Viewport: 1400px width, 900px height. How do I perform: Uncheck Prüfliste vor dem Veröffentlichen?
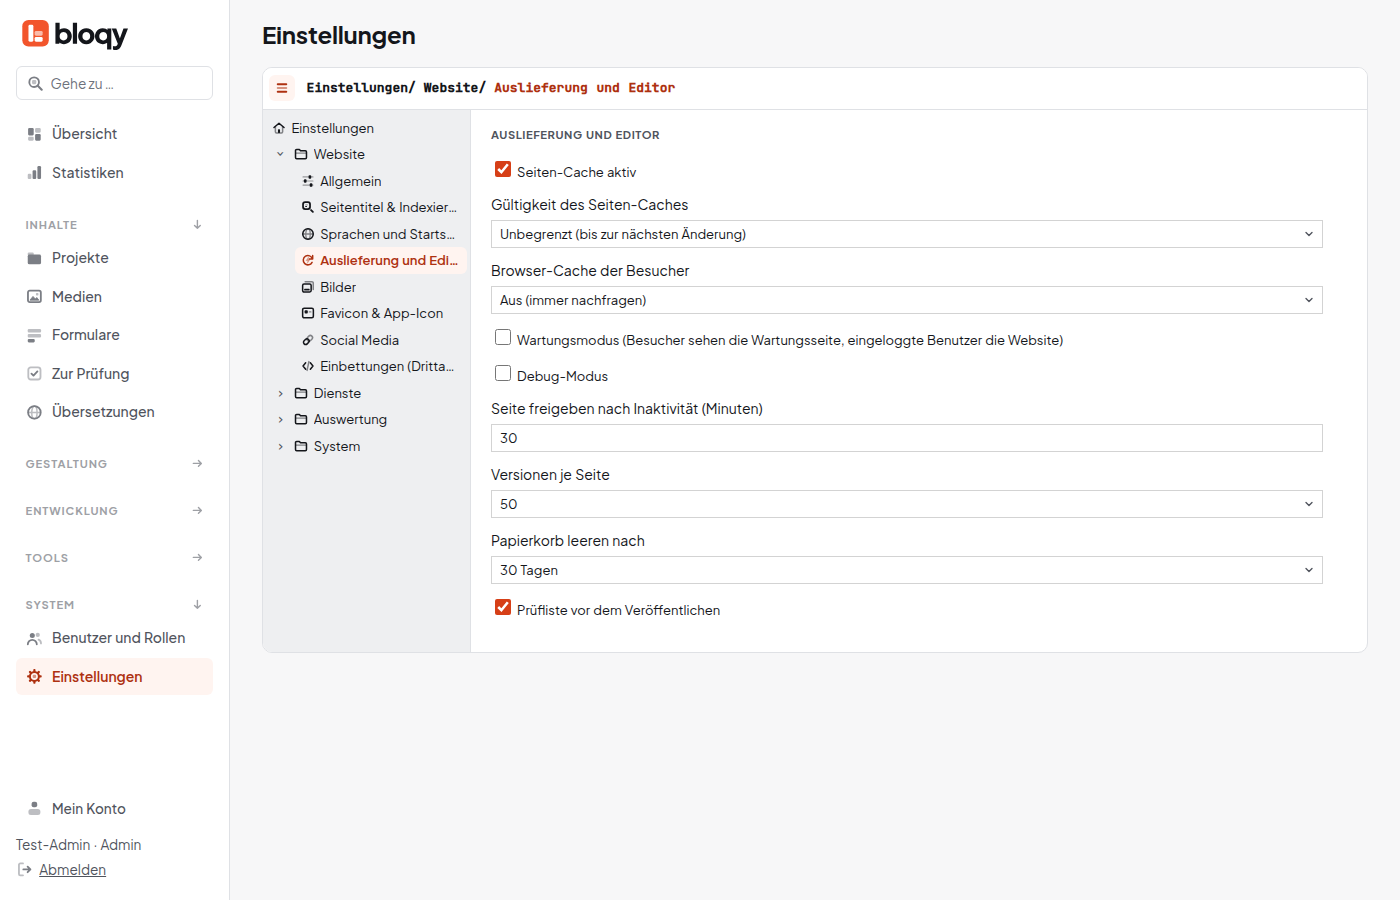pos(503,608)
